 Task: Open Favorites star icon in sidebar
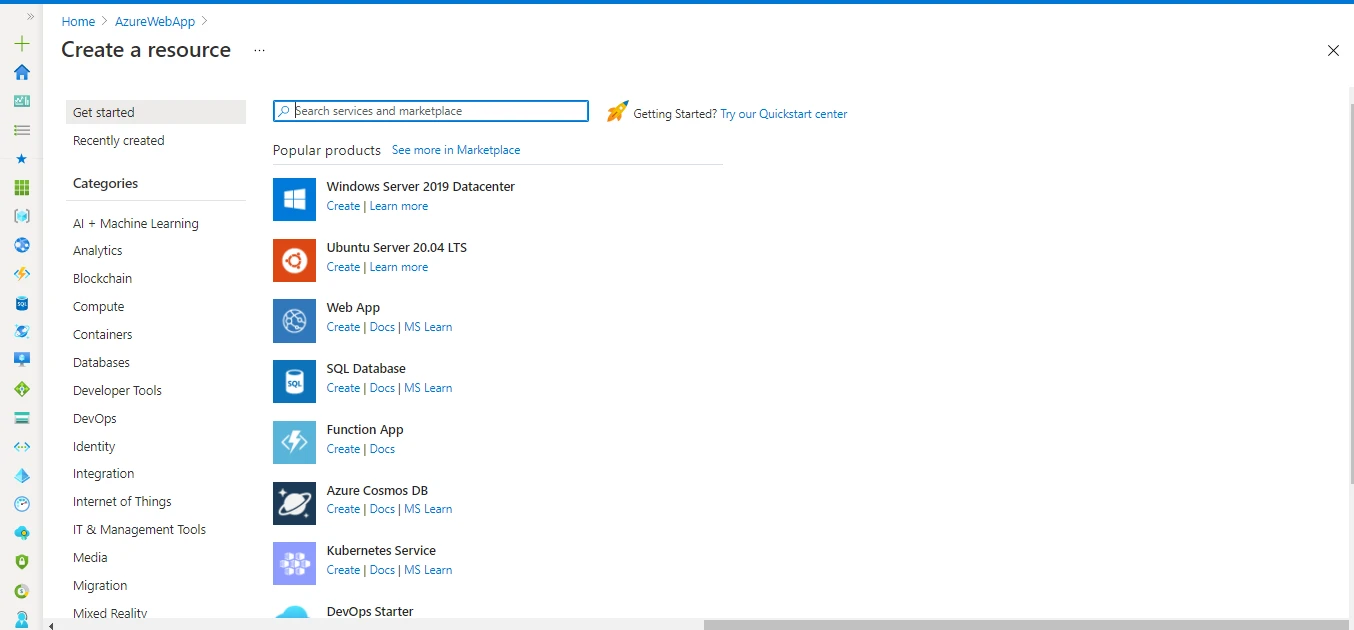[x=21, y=158]
